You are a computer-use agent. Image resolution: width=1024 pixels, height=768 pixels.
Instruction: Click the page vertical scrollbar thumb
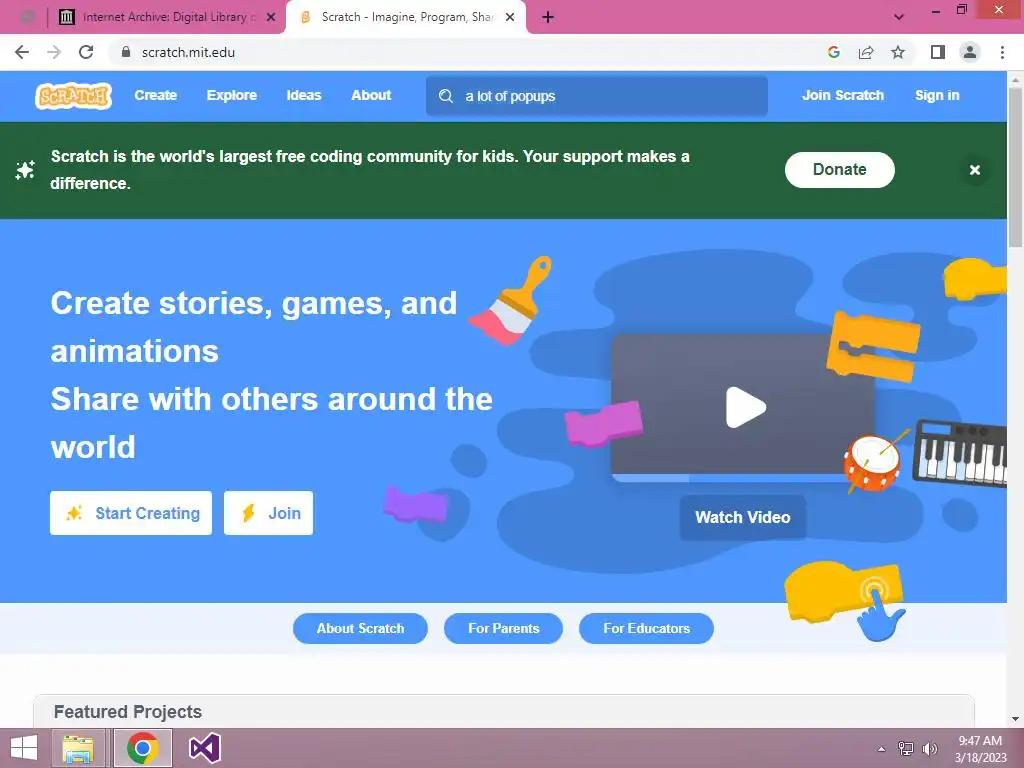[x=1015, y=166]
